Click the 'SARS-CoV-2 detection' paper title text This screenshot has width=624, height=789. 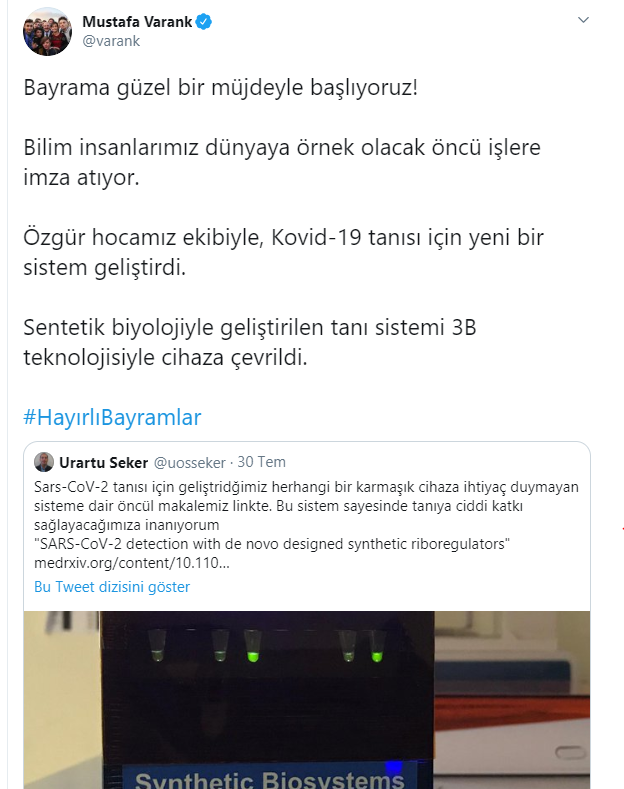pos(272,544)
